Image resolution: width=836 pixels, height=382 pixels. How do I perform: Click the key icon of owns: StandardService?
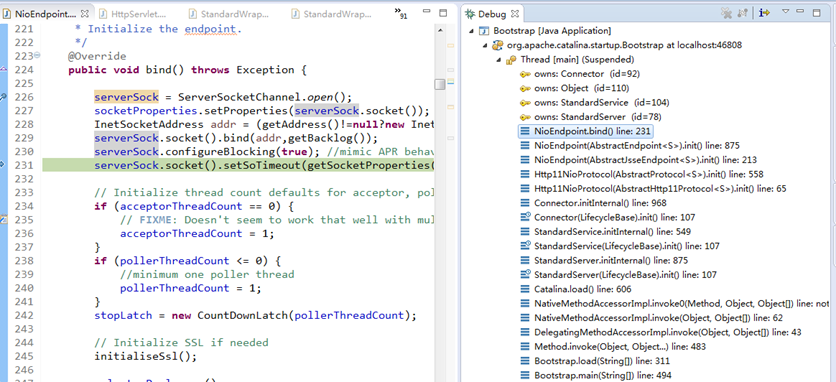[525, 102]
